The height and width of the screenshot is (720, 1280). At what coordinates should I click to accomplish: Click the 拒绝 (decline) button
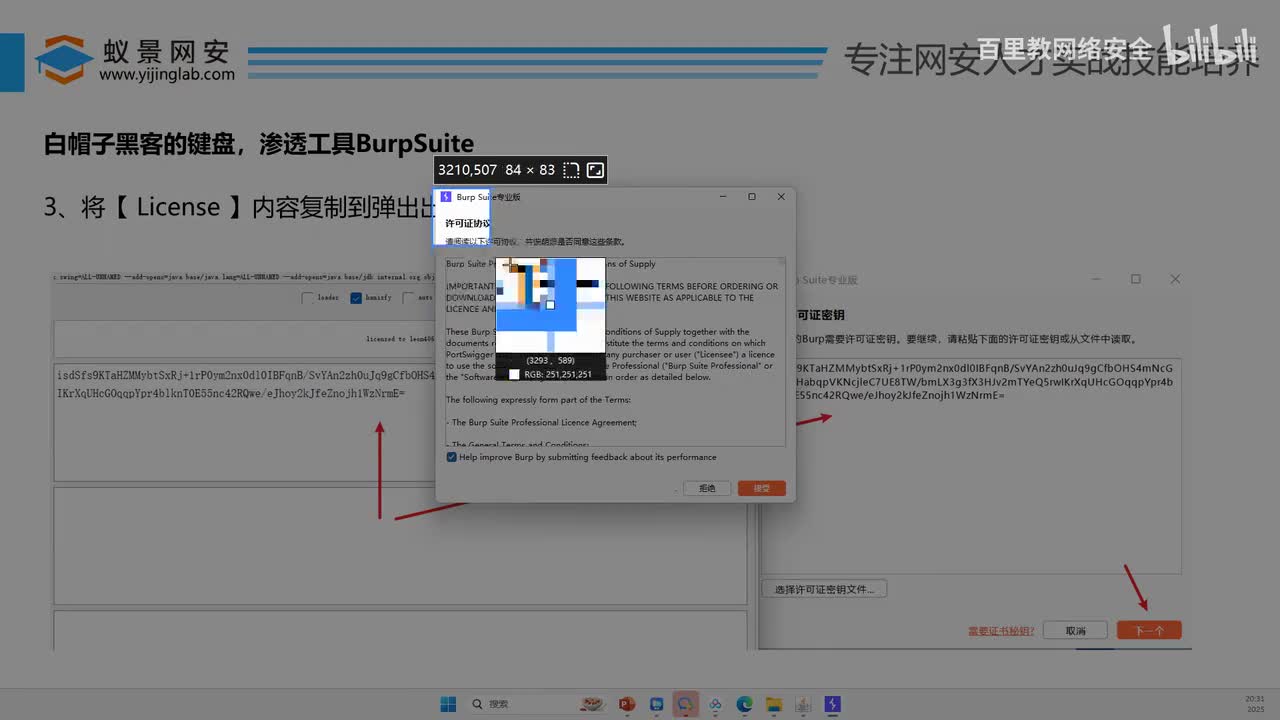pos(707,488)
